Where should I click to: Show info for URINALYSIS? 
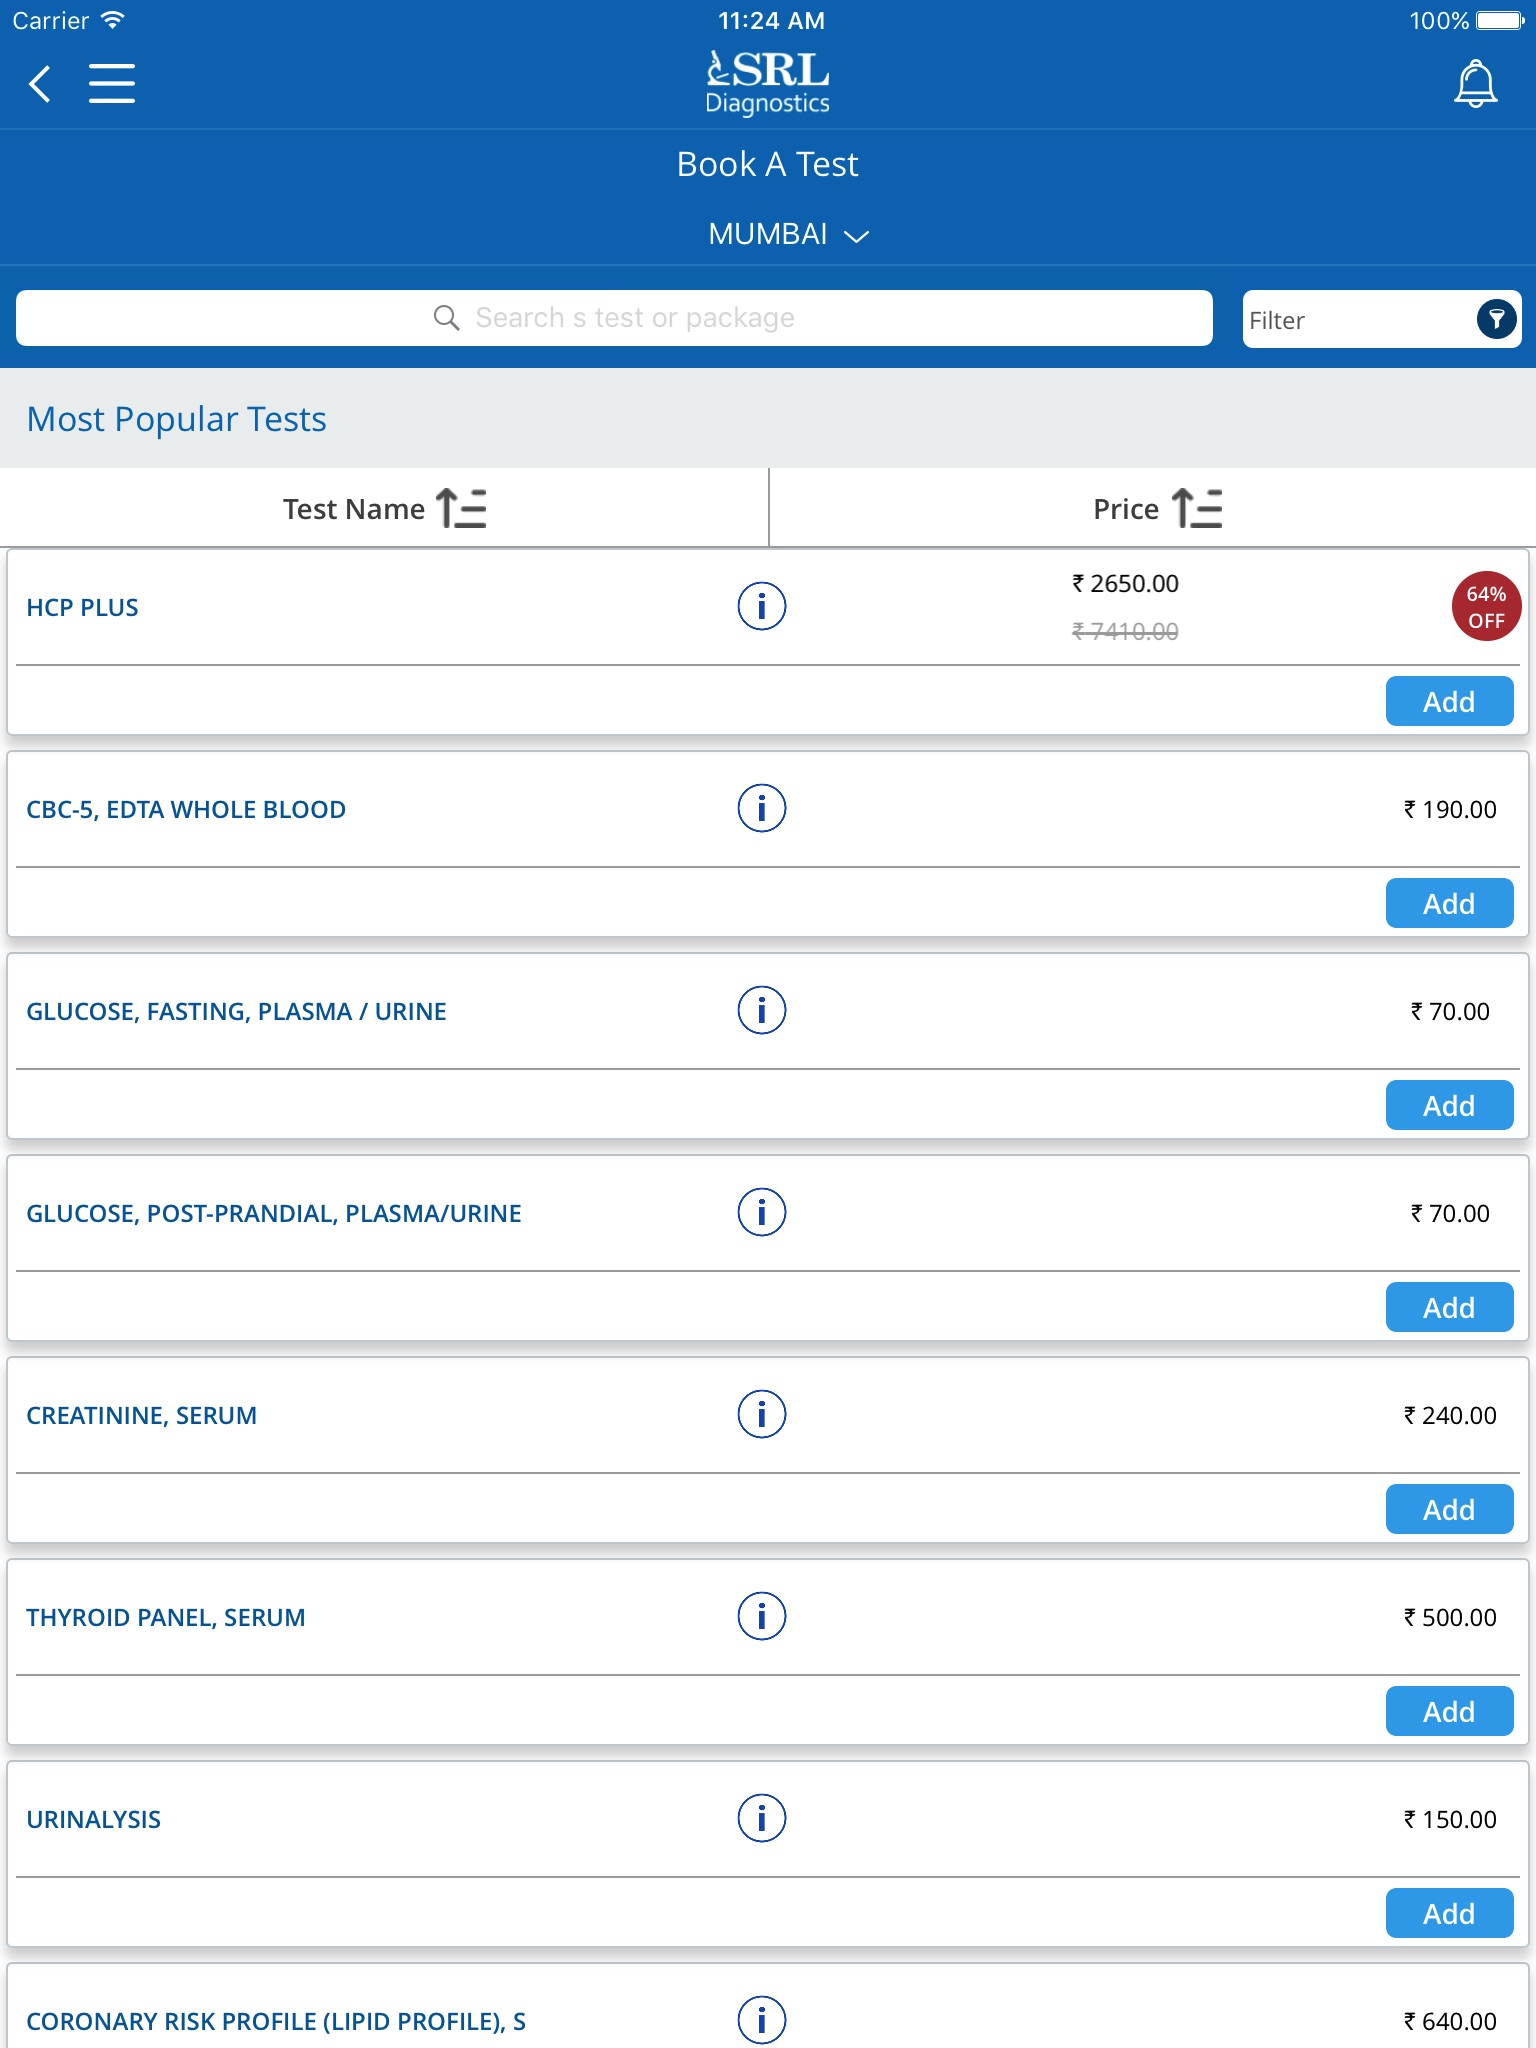(x=762, y=1818)
